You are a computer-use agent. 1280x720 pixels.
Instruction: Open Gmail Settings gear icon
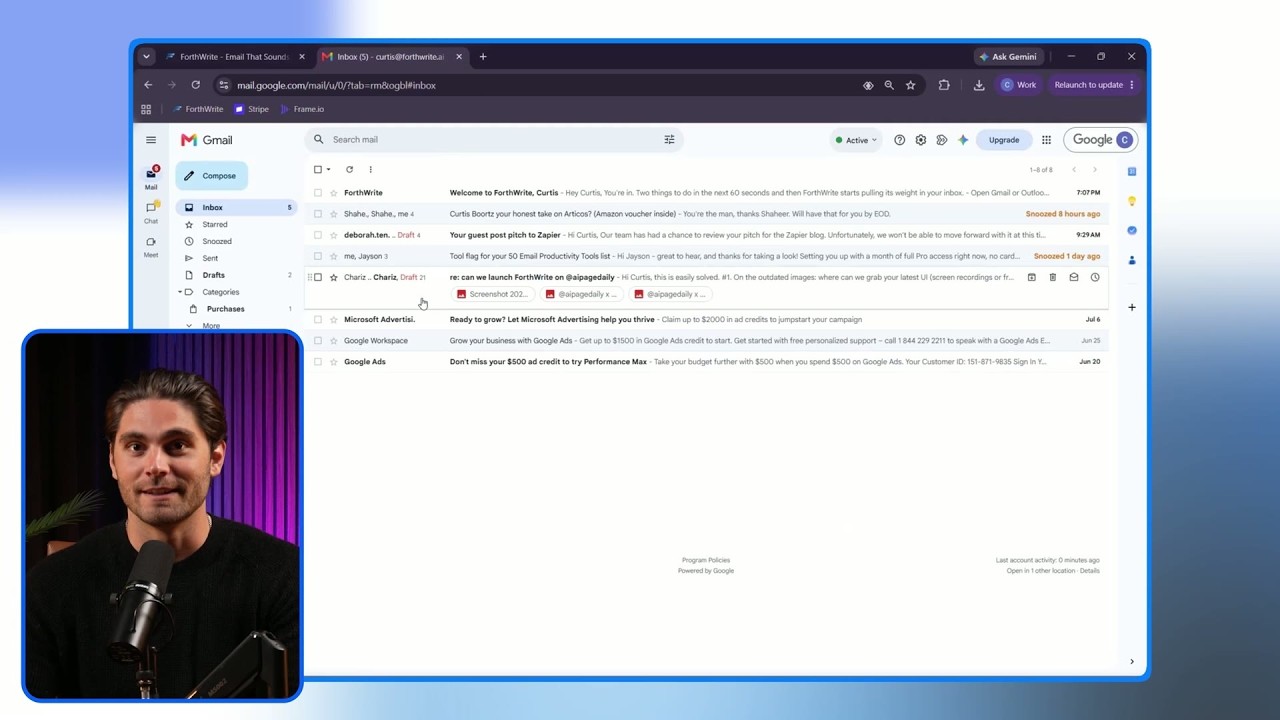tap(920, 140)
